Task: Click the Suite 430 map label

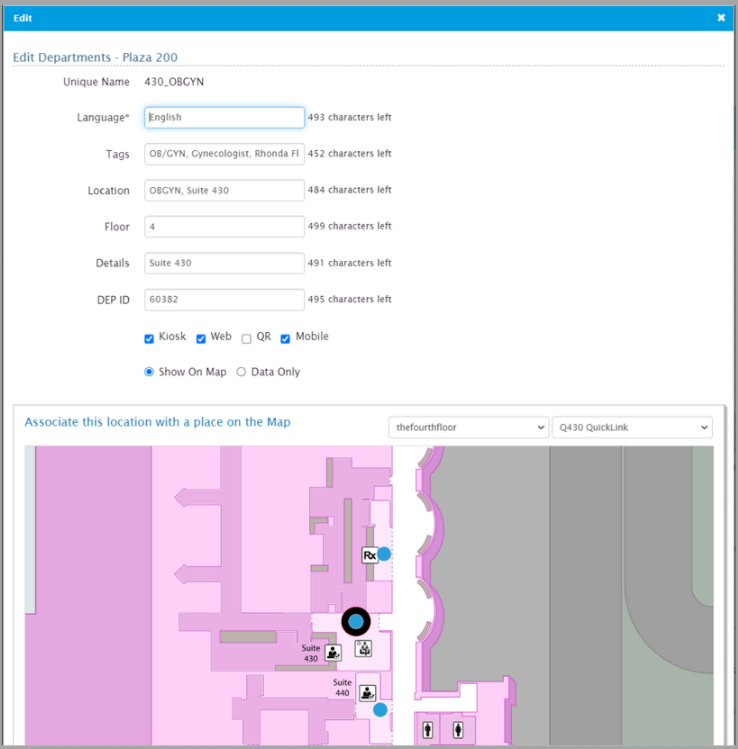Action: coord(311,653)
